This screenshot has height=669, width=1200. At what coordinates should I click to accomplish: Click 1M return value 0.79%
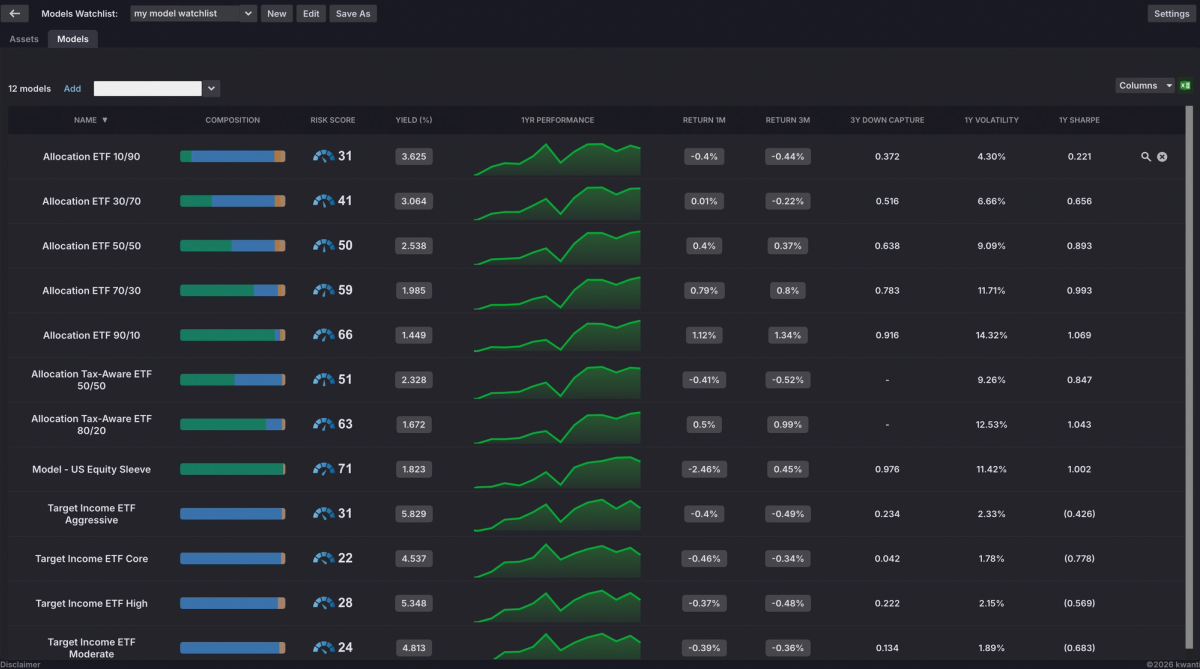(705, 290)
